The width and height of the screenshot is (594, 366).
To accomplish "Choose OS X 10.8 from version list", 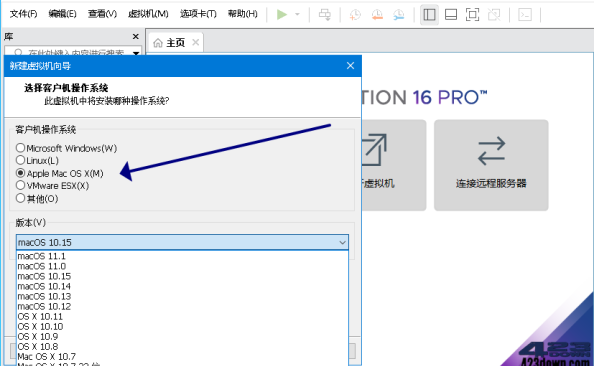I will 182,347.
